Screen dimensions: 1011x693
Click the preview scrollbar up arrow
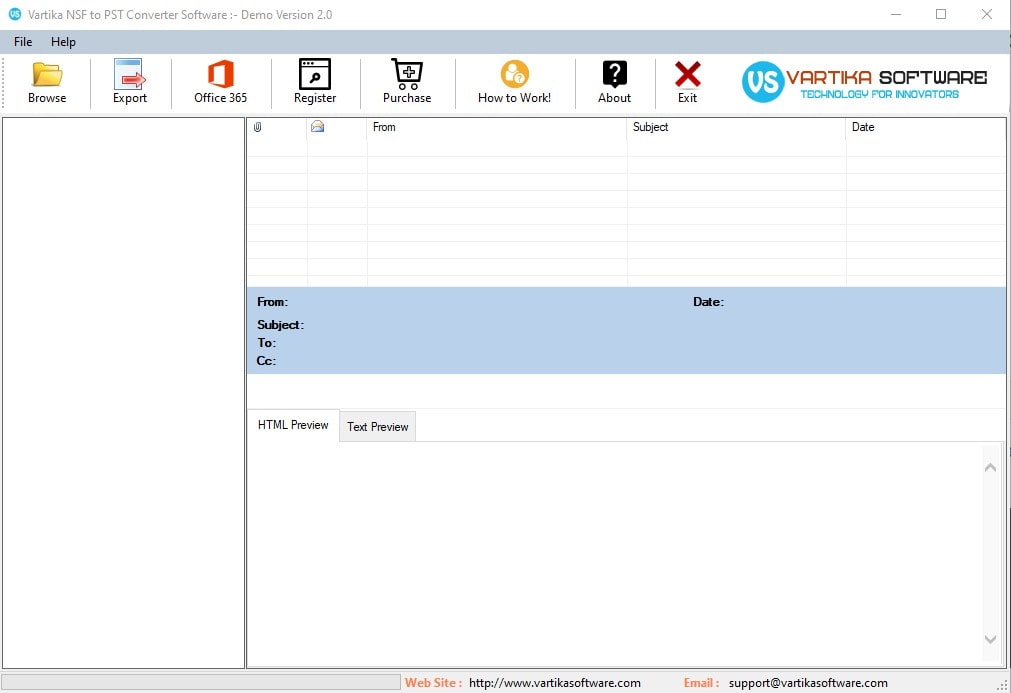pos(990,467)
